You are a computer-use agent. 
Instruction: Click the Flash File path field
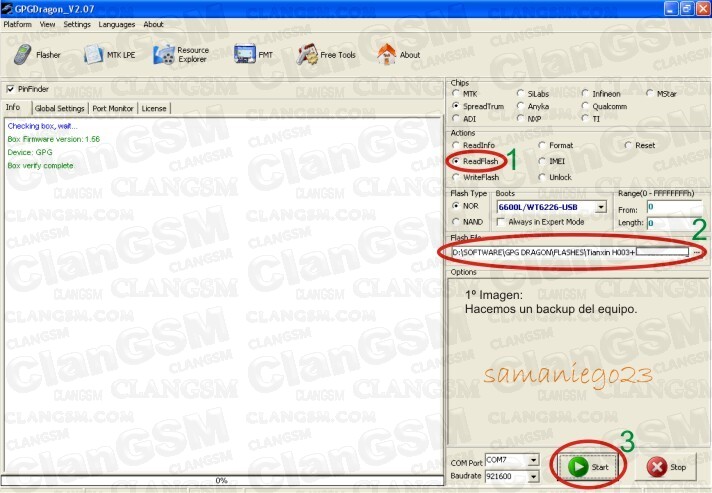[570, 252]
